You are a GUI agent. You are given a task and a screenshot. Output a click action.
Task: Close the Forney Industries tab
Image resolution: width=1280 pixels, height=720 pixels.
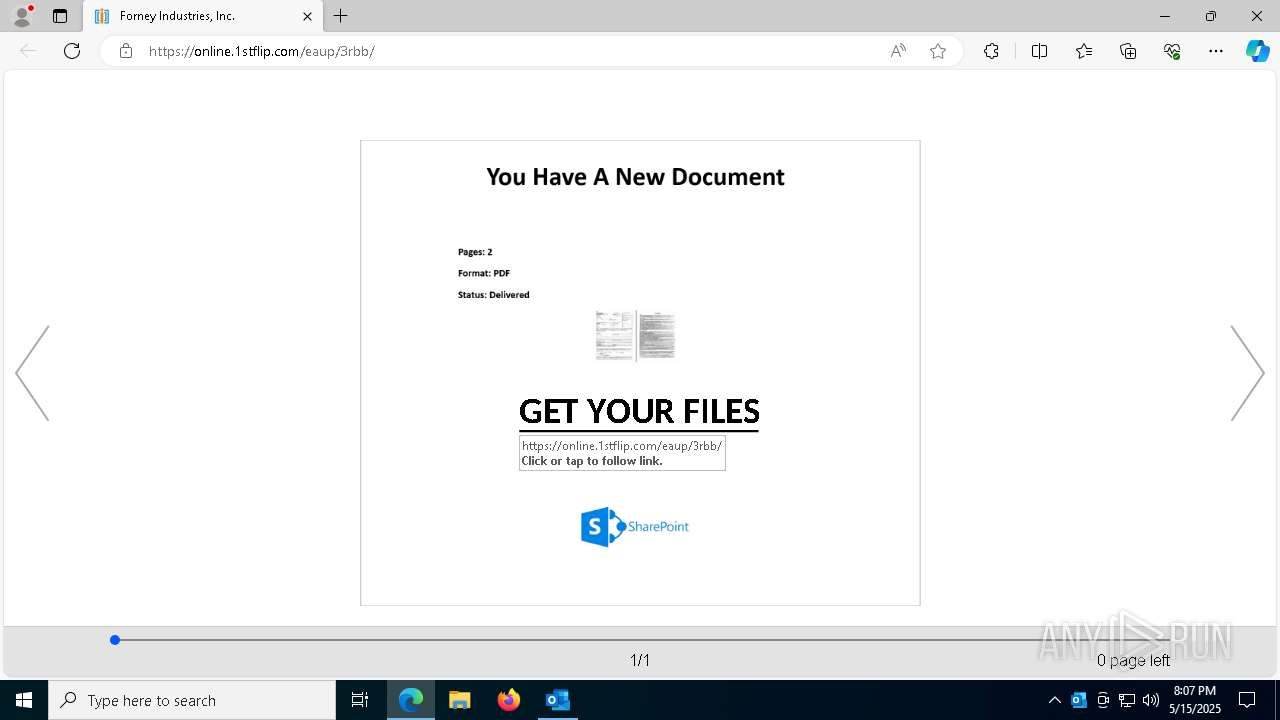[x=307, y=16]
